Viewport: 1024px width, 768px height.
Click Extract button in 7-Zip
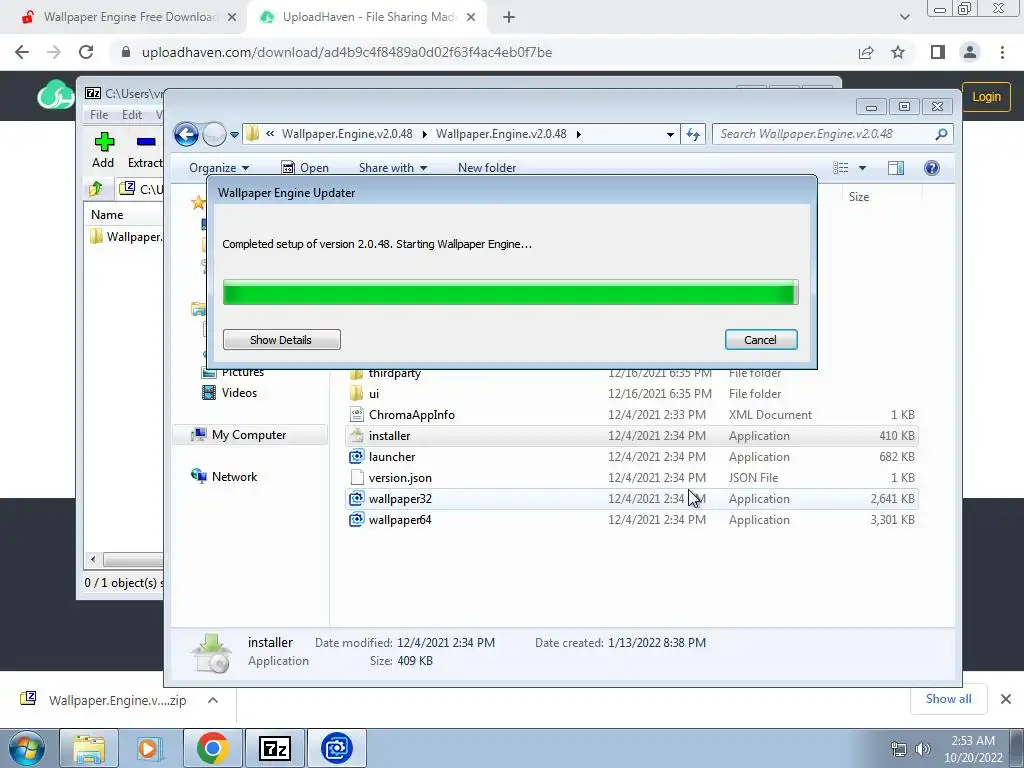point(145,150)
